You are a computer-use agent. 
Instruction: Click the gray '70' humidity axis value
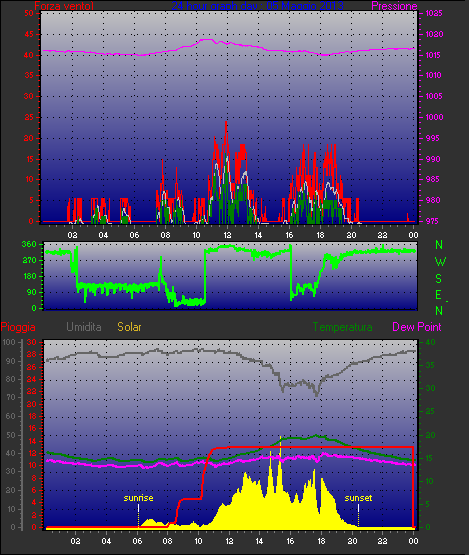pyautogui.click(x=11, y=397)
